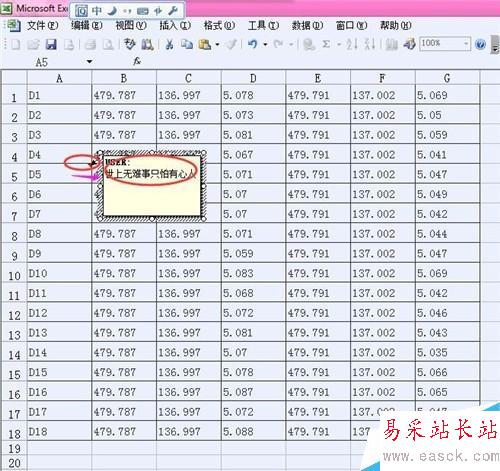
Task: Click the Paste clipboard icon
Action: click(205, 44)
